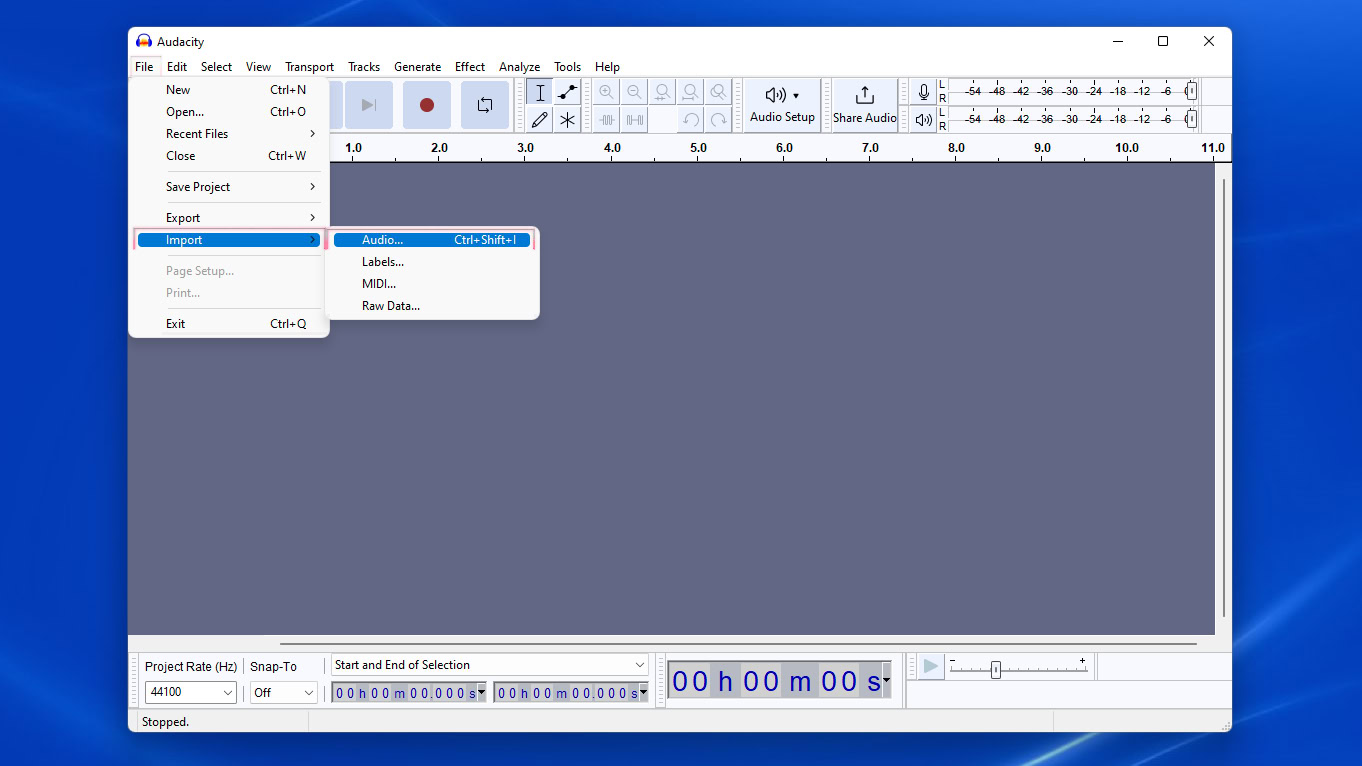Click the playback speed slider handle
The width and height of the screenshot is (1362, 766).
[995, 670]
